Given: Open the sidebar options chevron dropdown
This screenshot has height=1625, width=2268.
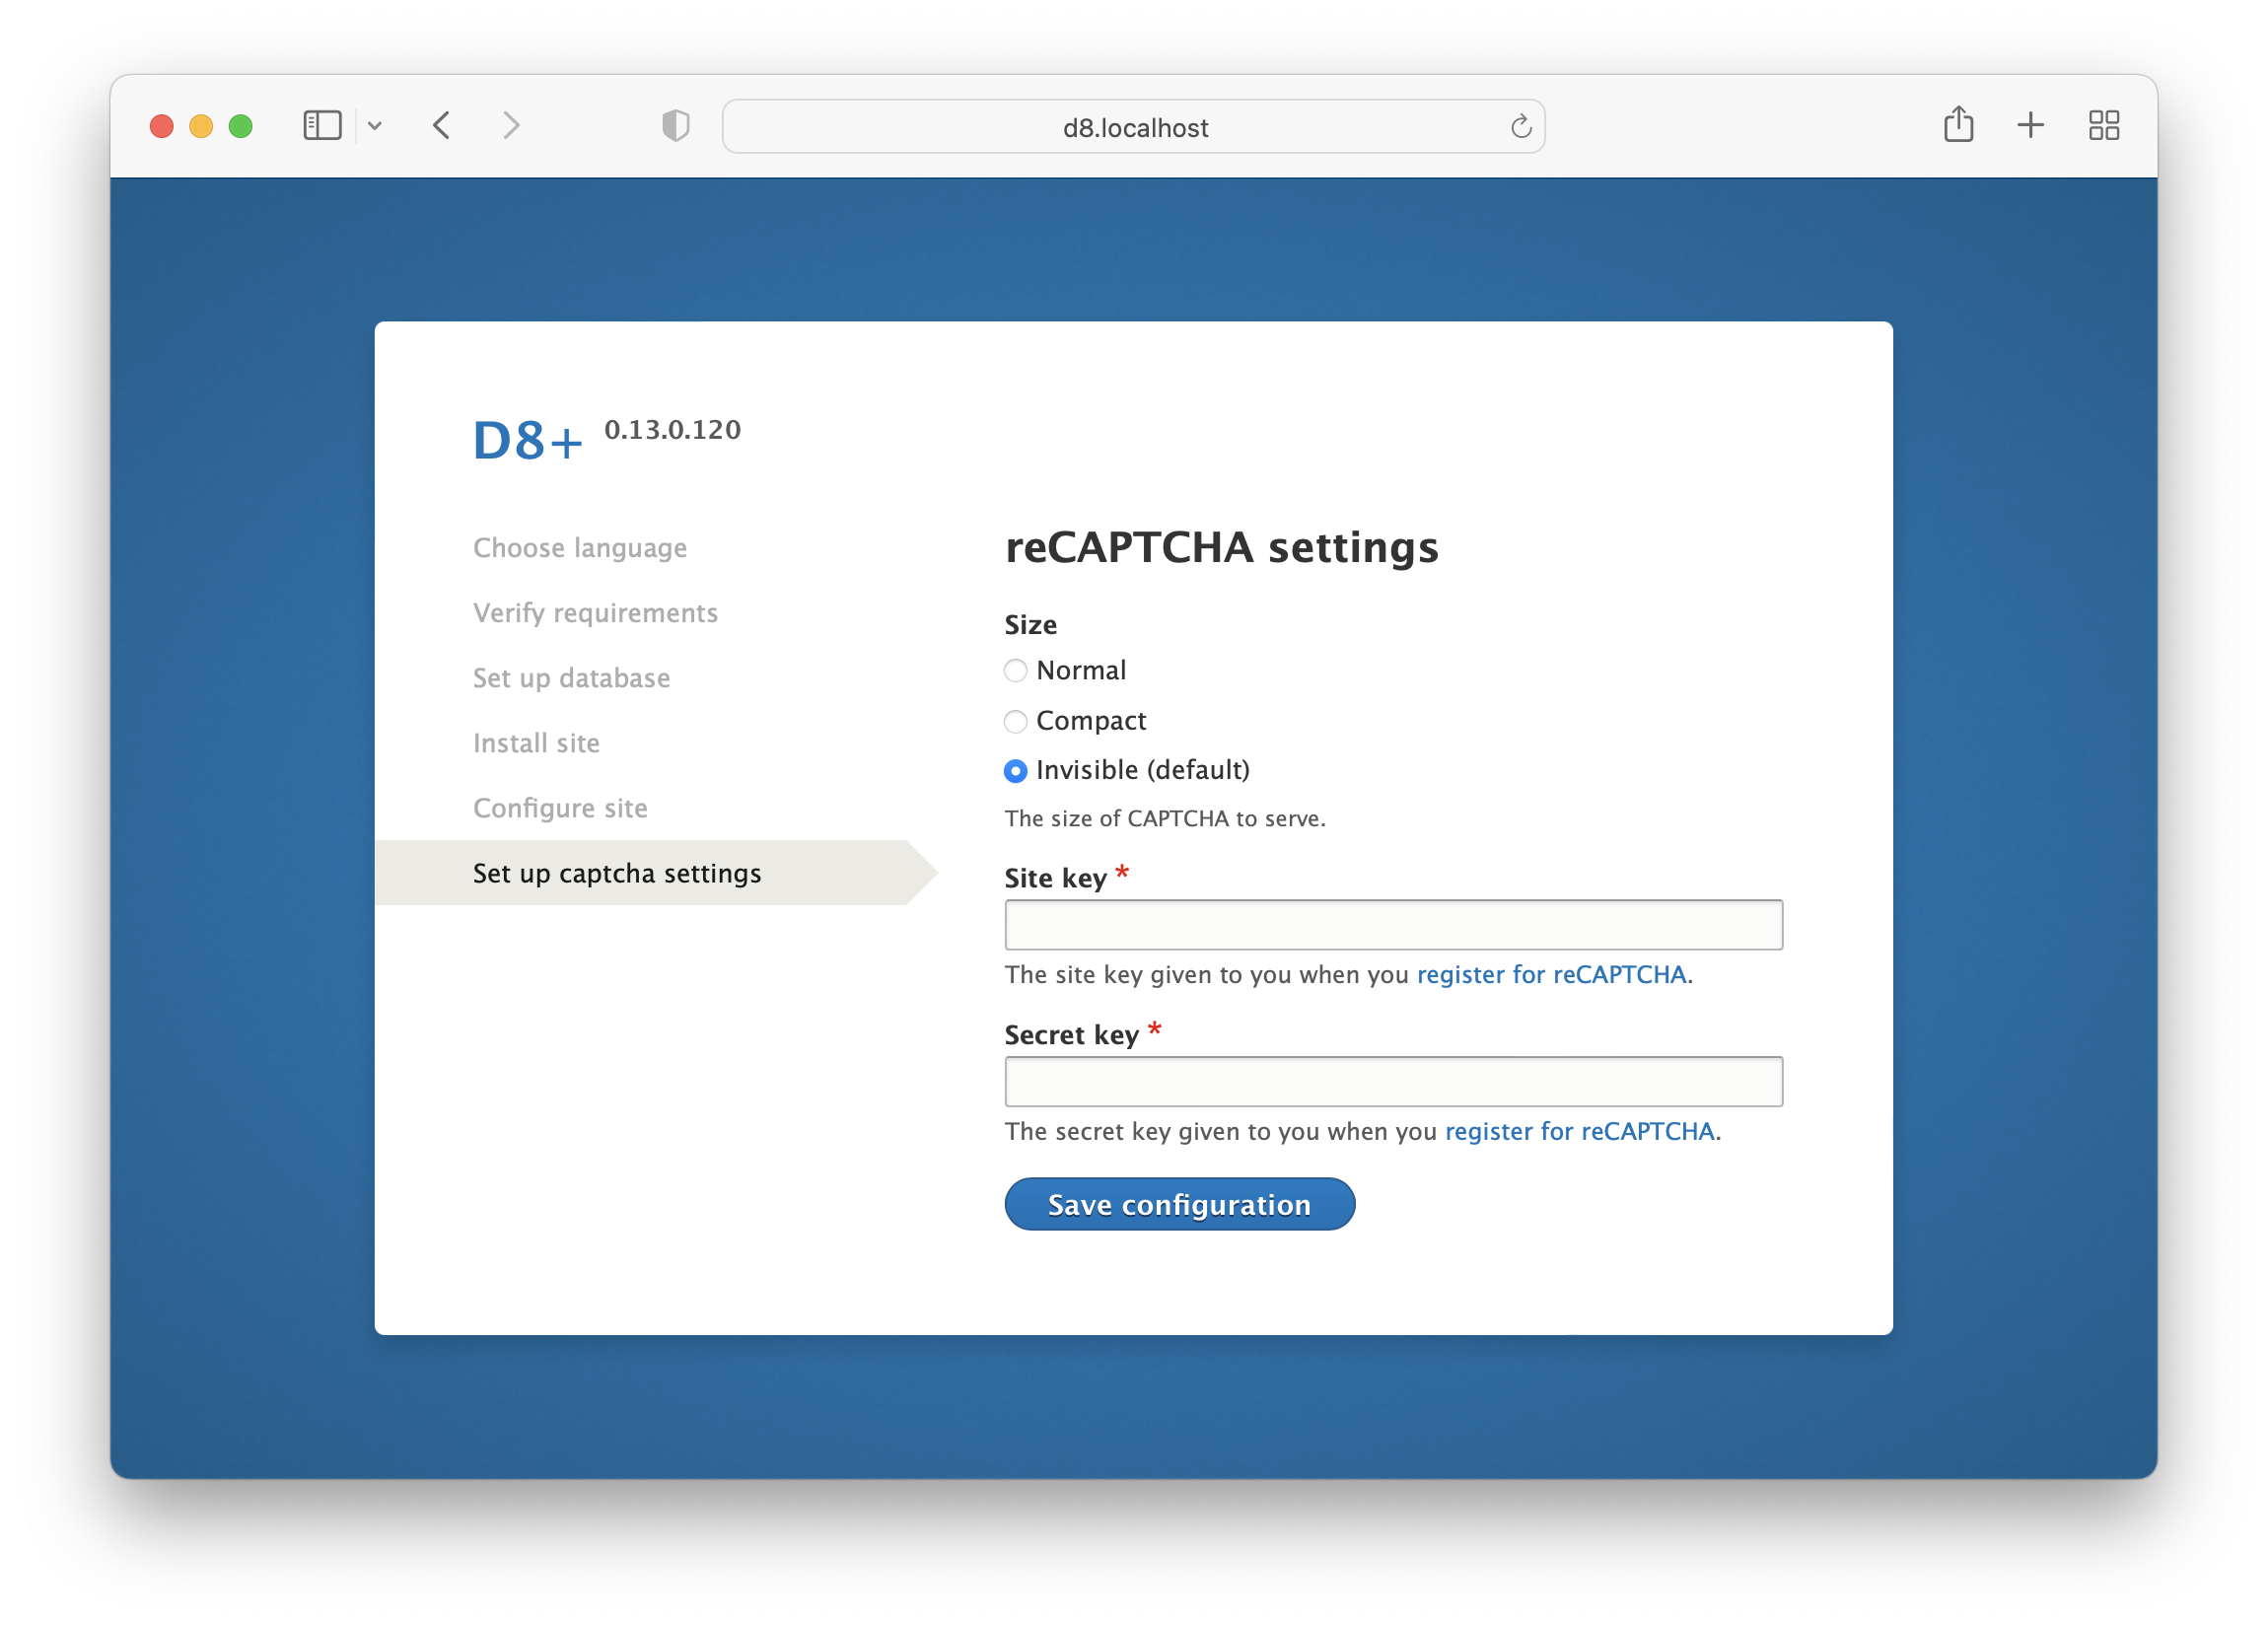Looking at the screenshot, I should [x=375, y=126].
